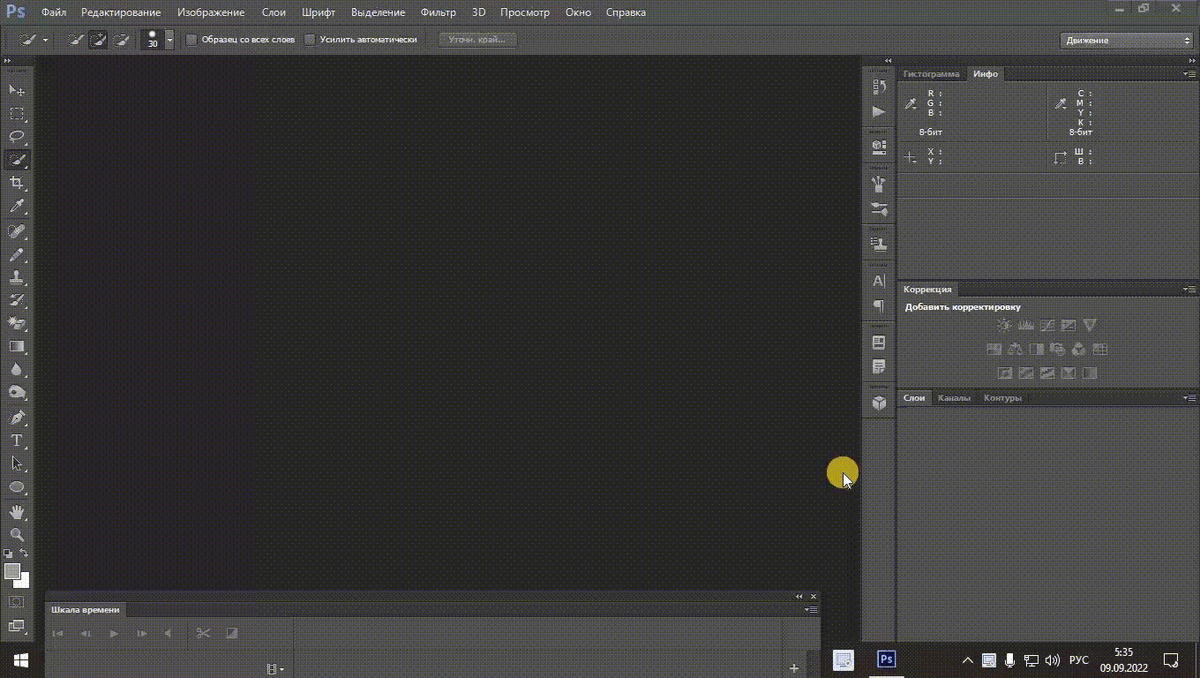
Task: Switch to the Контуры tab
Action: [x=1002, y=398]
